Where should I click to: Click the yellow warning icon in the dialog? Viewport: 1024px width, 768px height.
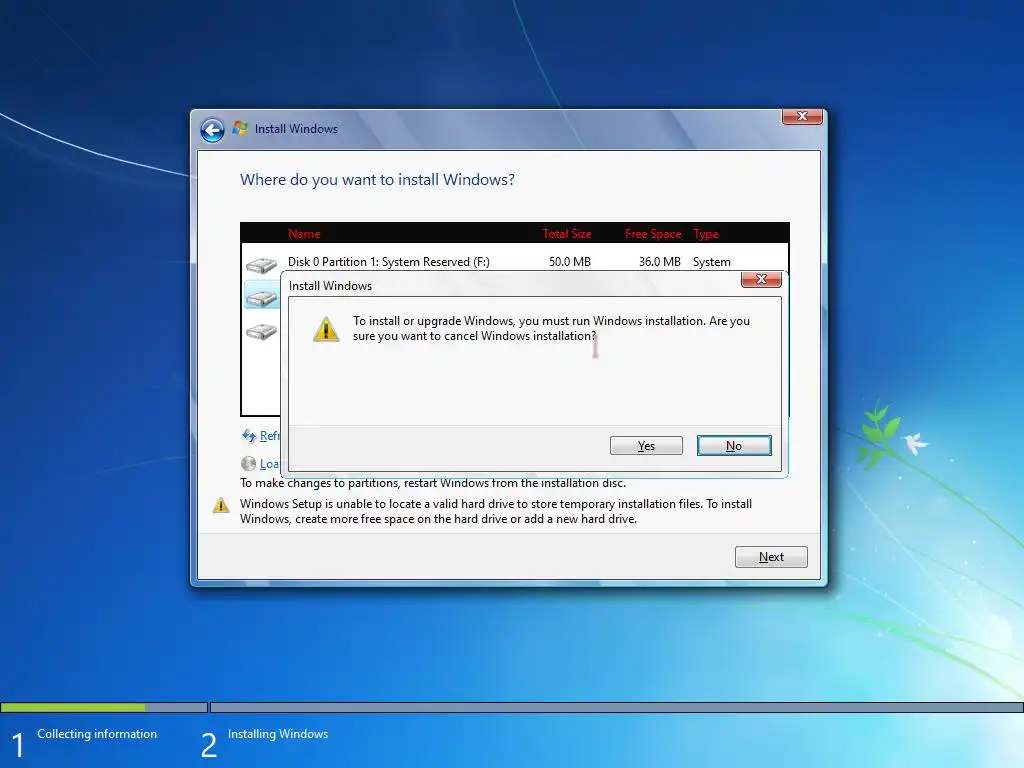click(326, 328)
